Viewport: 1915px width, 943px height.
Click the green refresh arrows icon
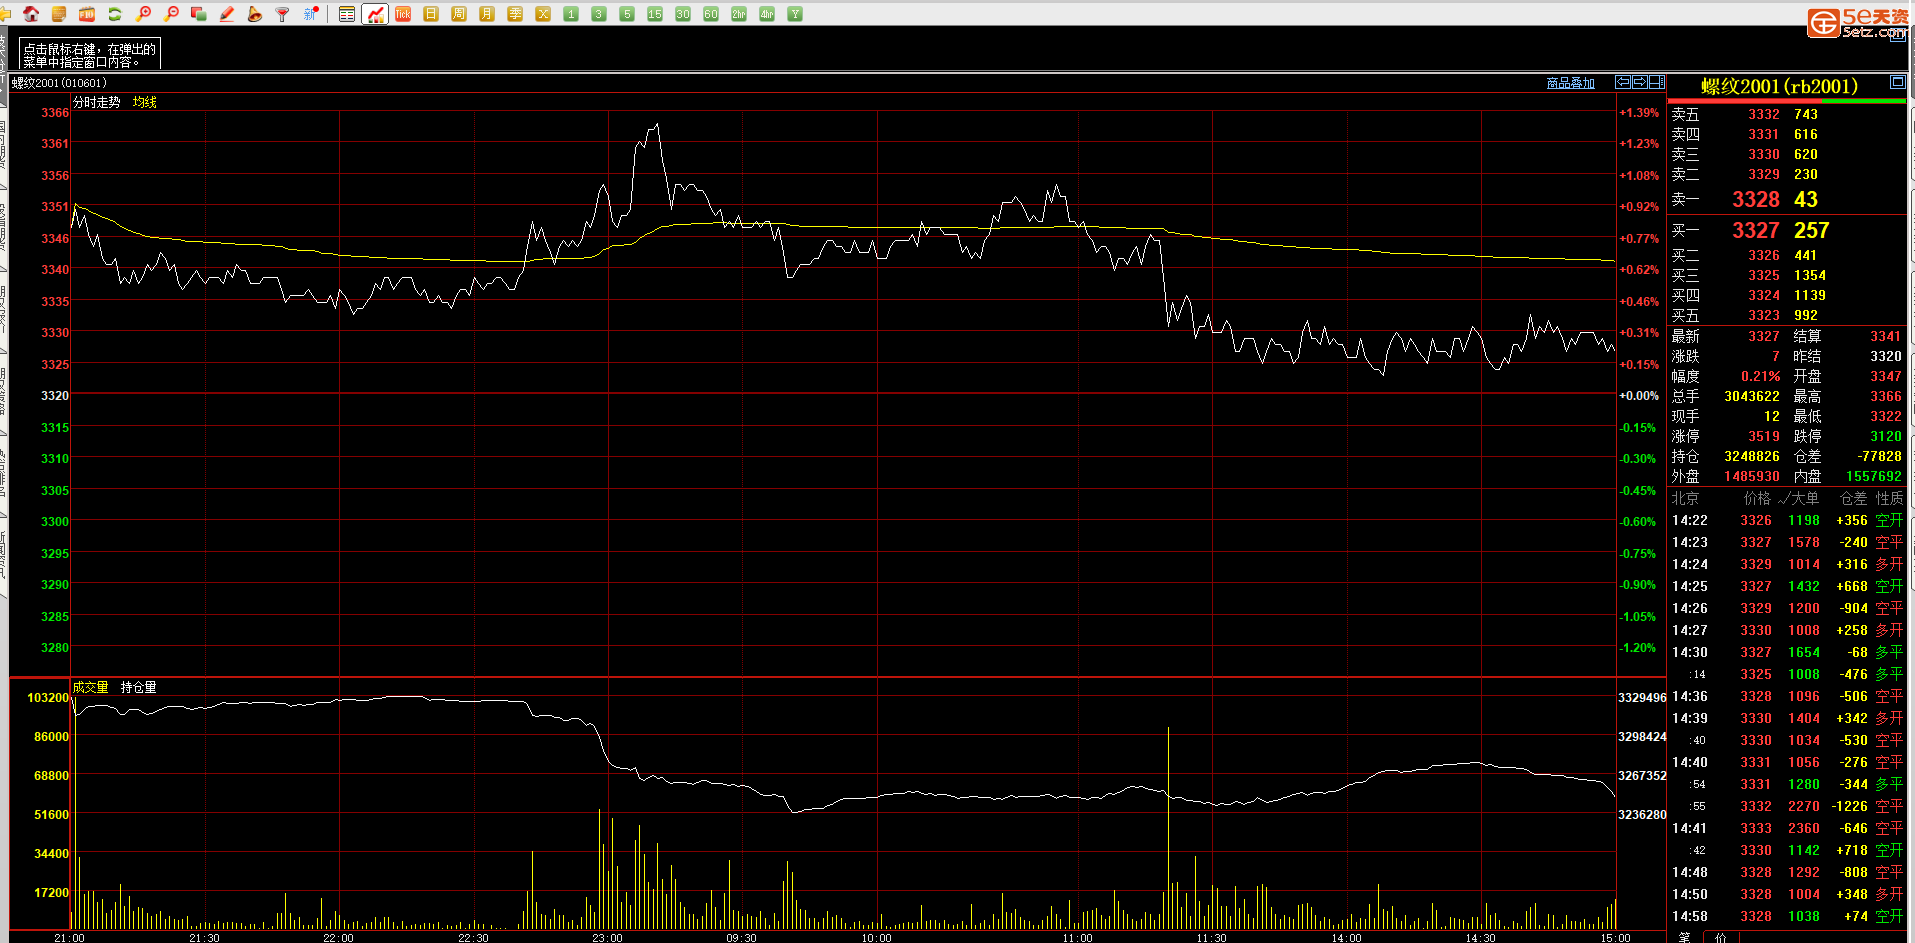[x=115, y=14]
